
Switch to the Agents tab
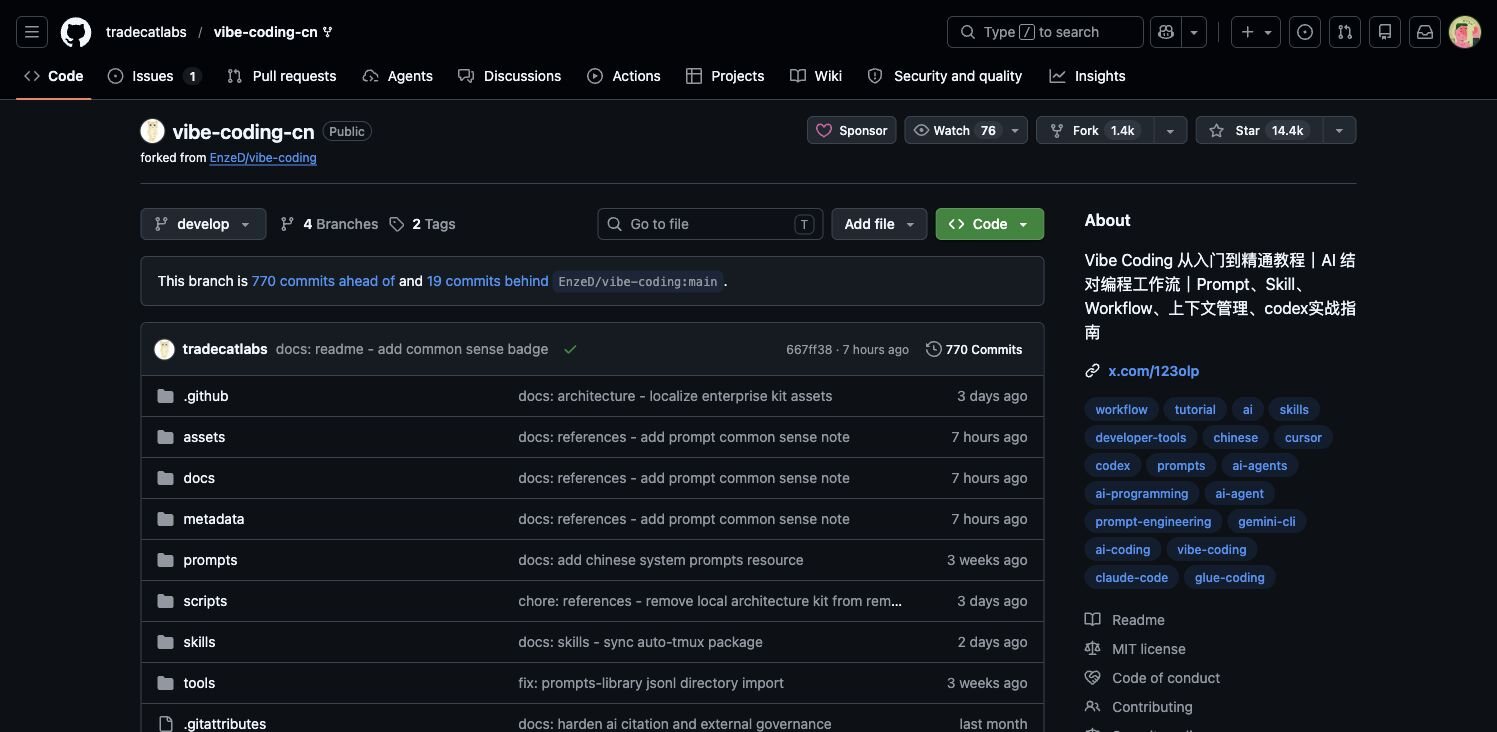[x=398, y=76]
